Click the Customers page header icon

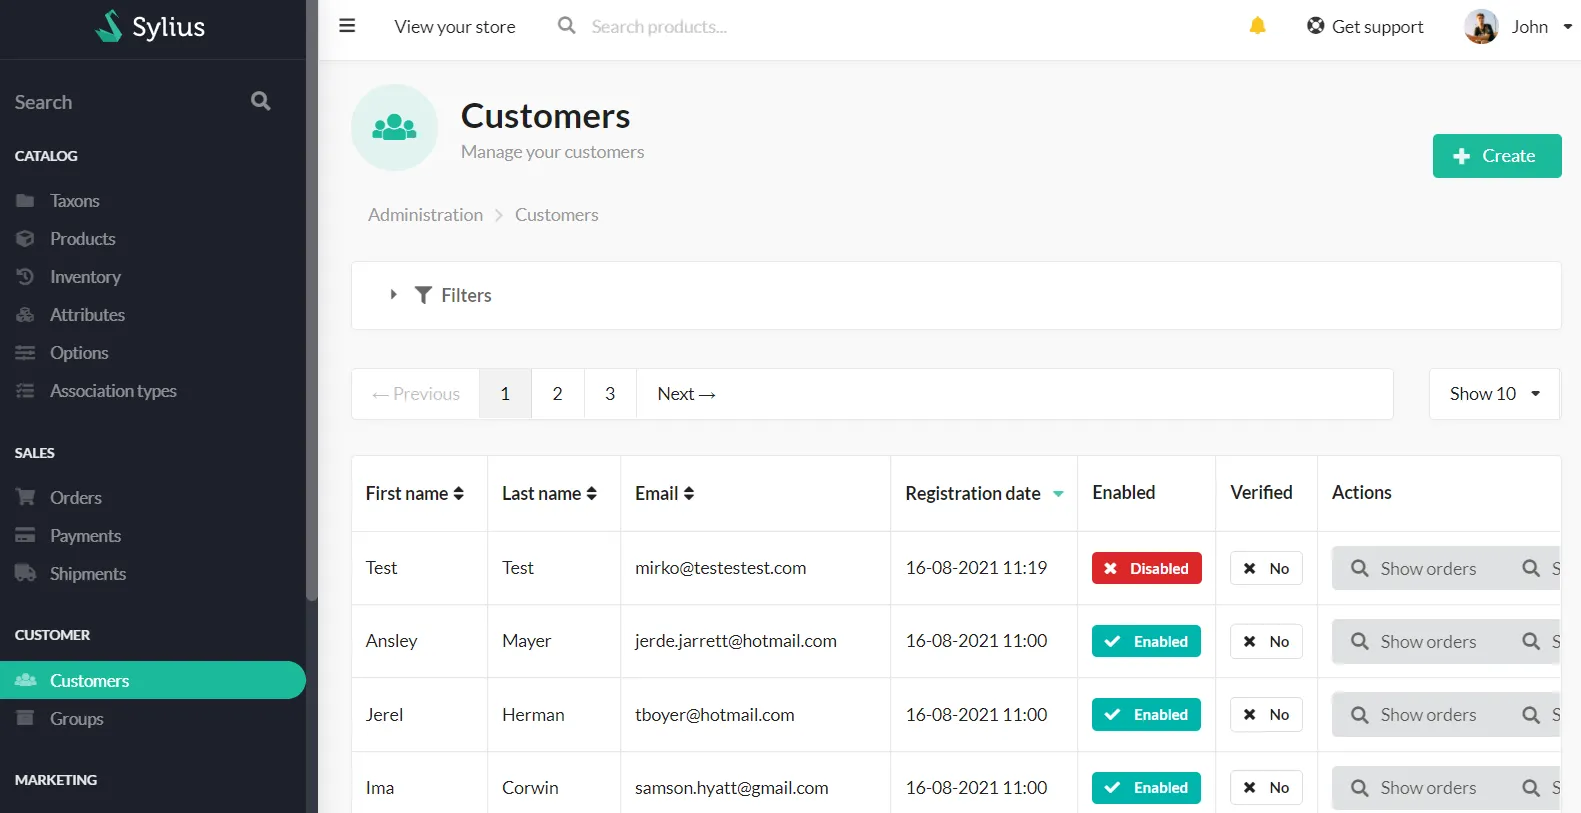click(x=394, y=127)
